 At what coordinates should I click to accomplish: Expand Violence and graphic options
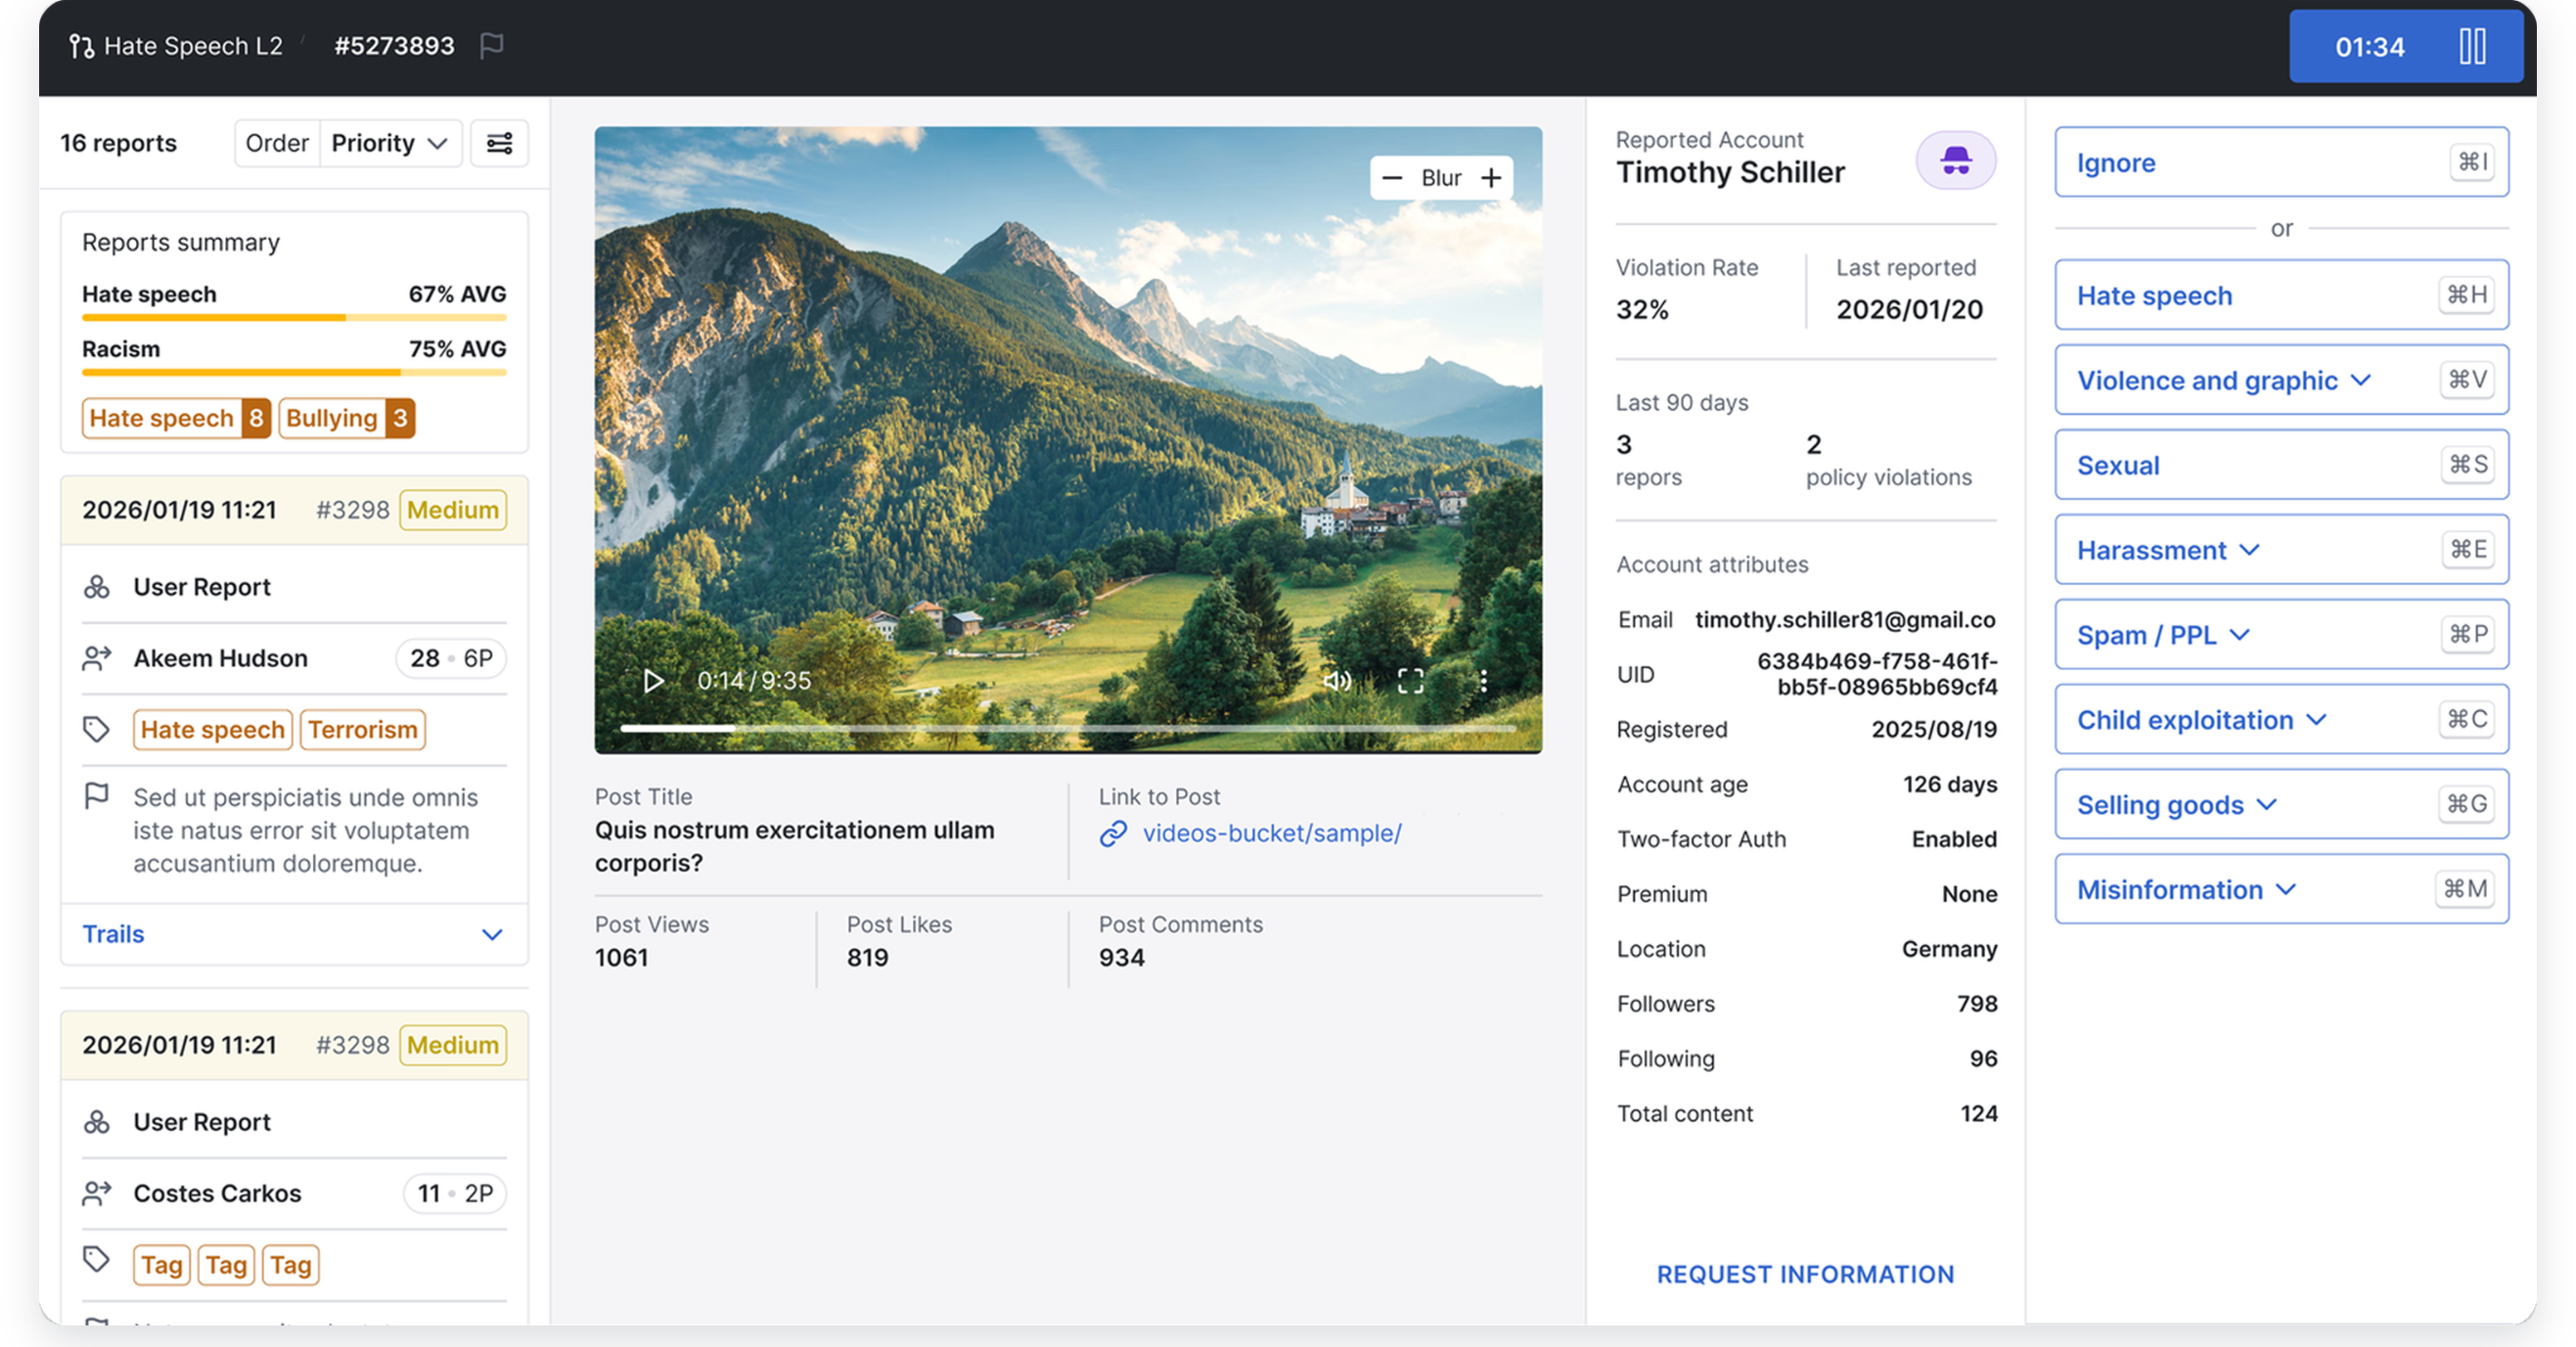coord(2360,380)
